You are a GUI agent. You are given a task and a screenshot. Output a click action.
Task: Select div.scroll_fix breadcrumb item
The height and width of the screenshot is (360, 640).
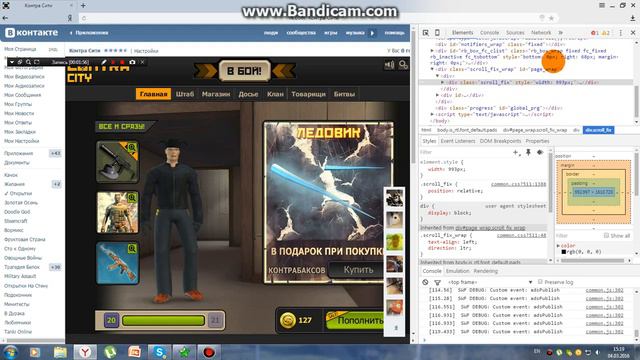tap(598, 130)
